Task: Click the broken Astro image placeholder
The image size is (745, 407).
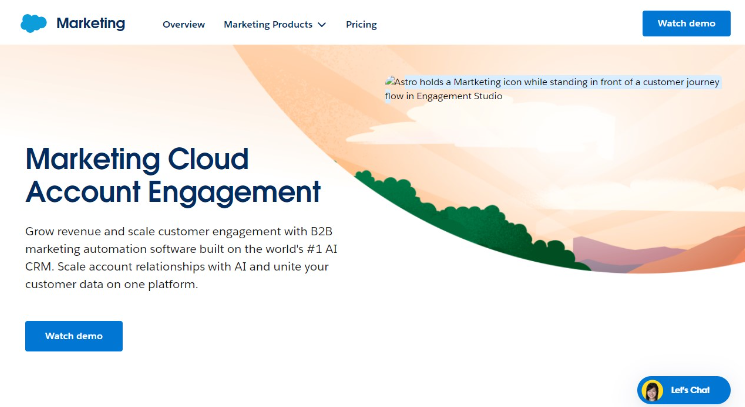Action: 552,89
